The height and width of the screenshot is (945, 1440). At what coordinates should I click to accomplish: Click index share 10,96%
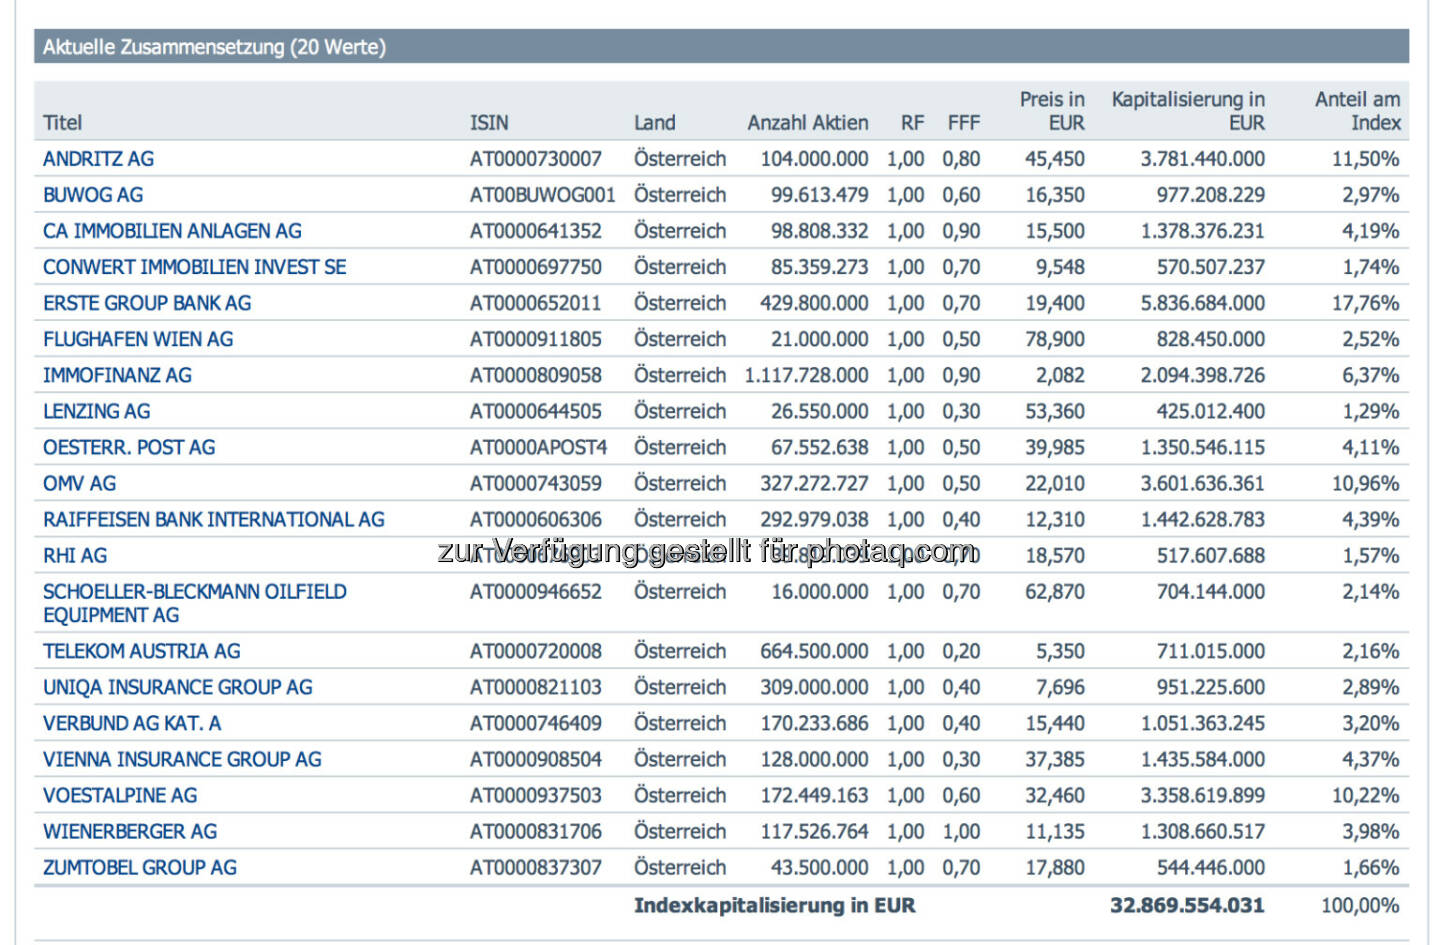(1366, 483)
